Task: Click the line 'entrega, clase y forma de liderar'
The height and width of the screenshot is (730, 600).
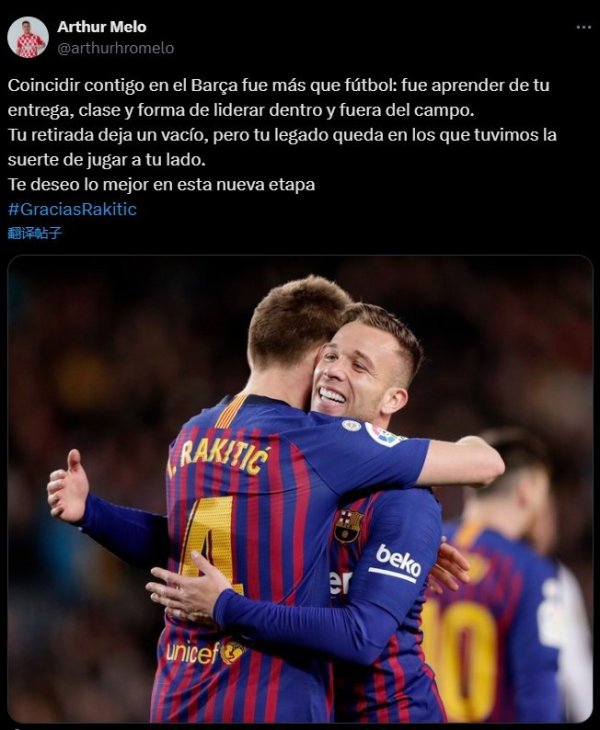Action: point(241,110)
